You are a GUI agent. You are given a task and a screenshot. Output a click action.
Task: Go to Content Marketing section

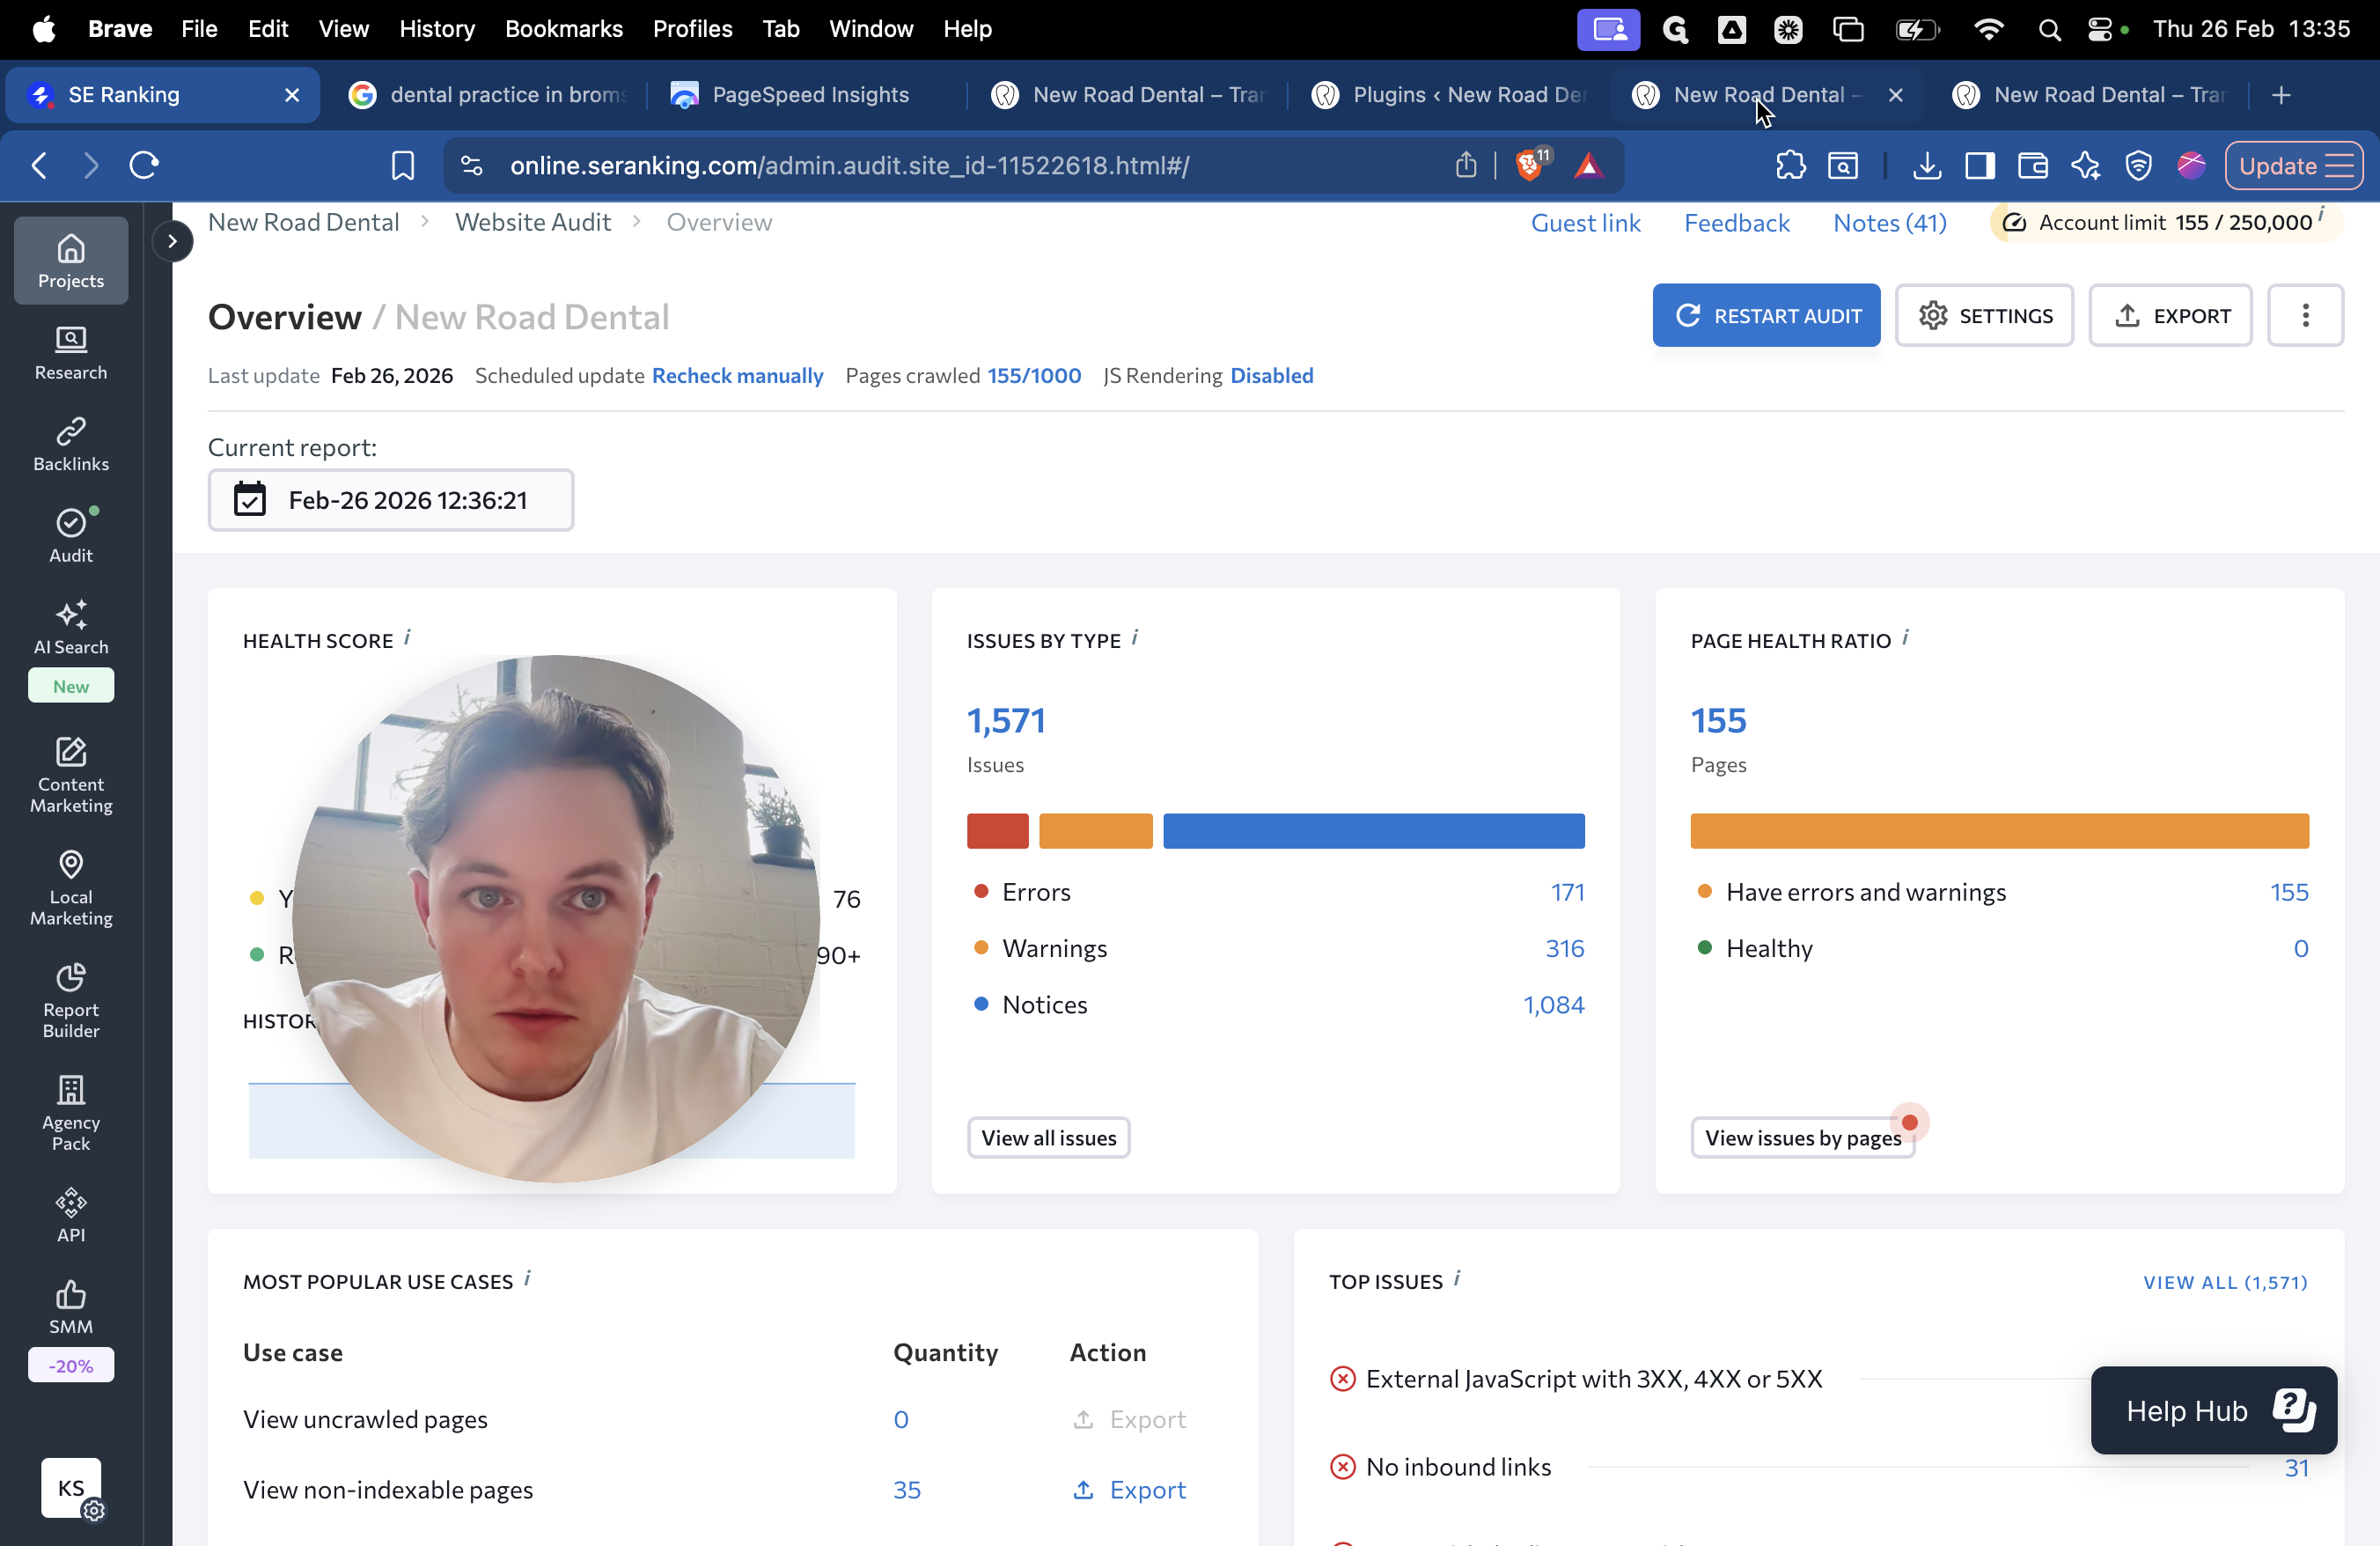coord(70,774)
